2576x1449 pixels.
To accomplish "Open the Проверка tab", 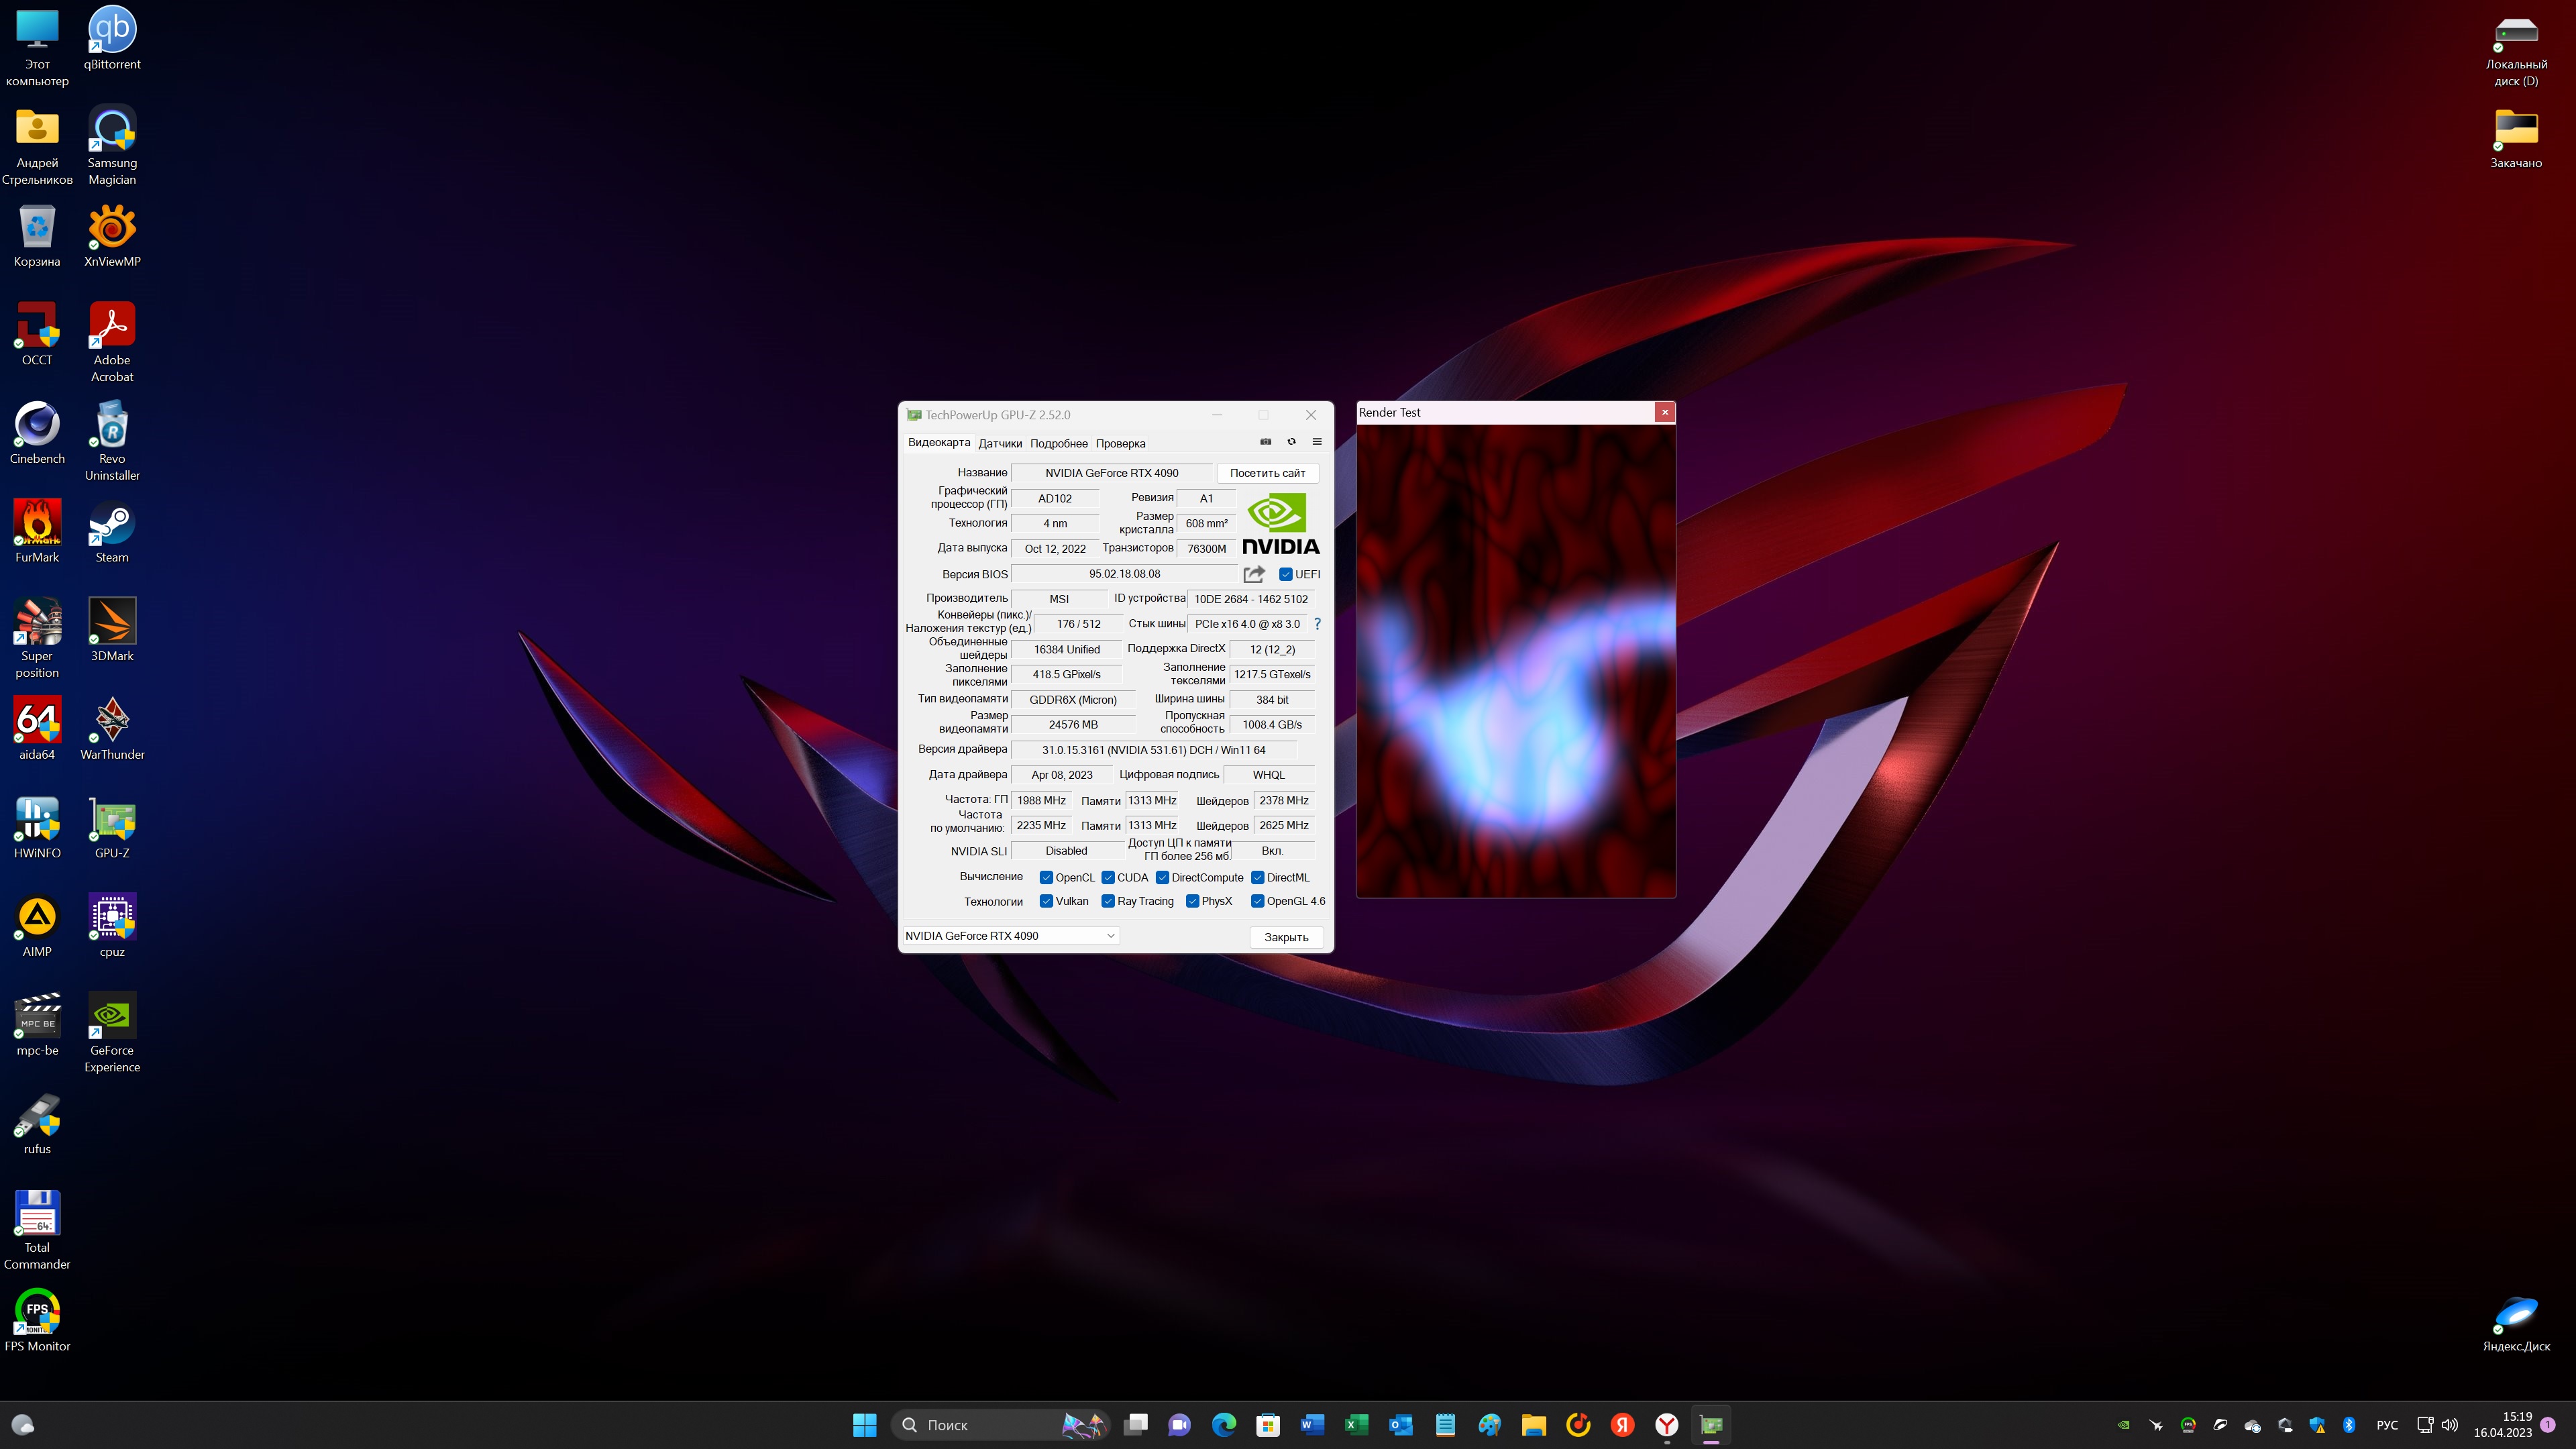I will 1120,443.
